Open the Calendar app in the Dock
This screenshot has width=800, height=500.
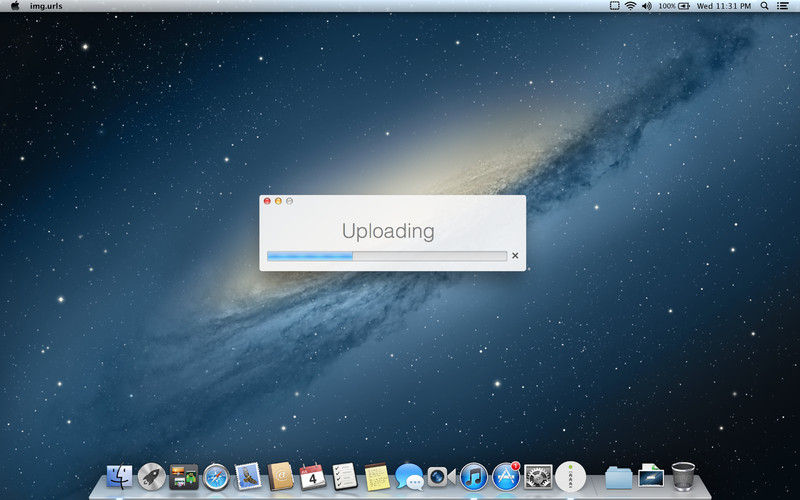point(312,477)
